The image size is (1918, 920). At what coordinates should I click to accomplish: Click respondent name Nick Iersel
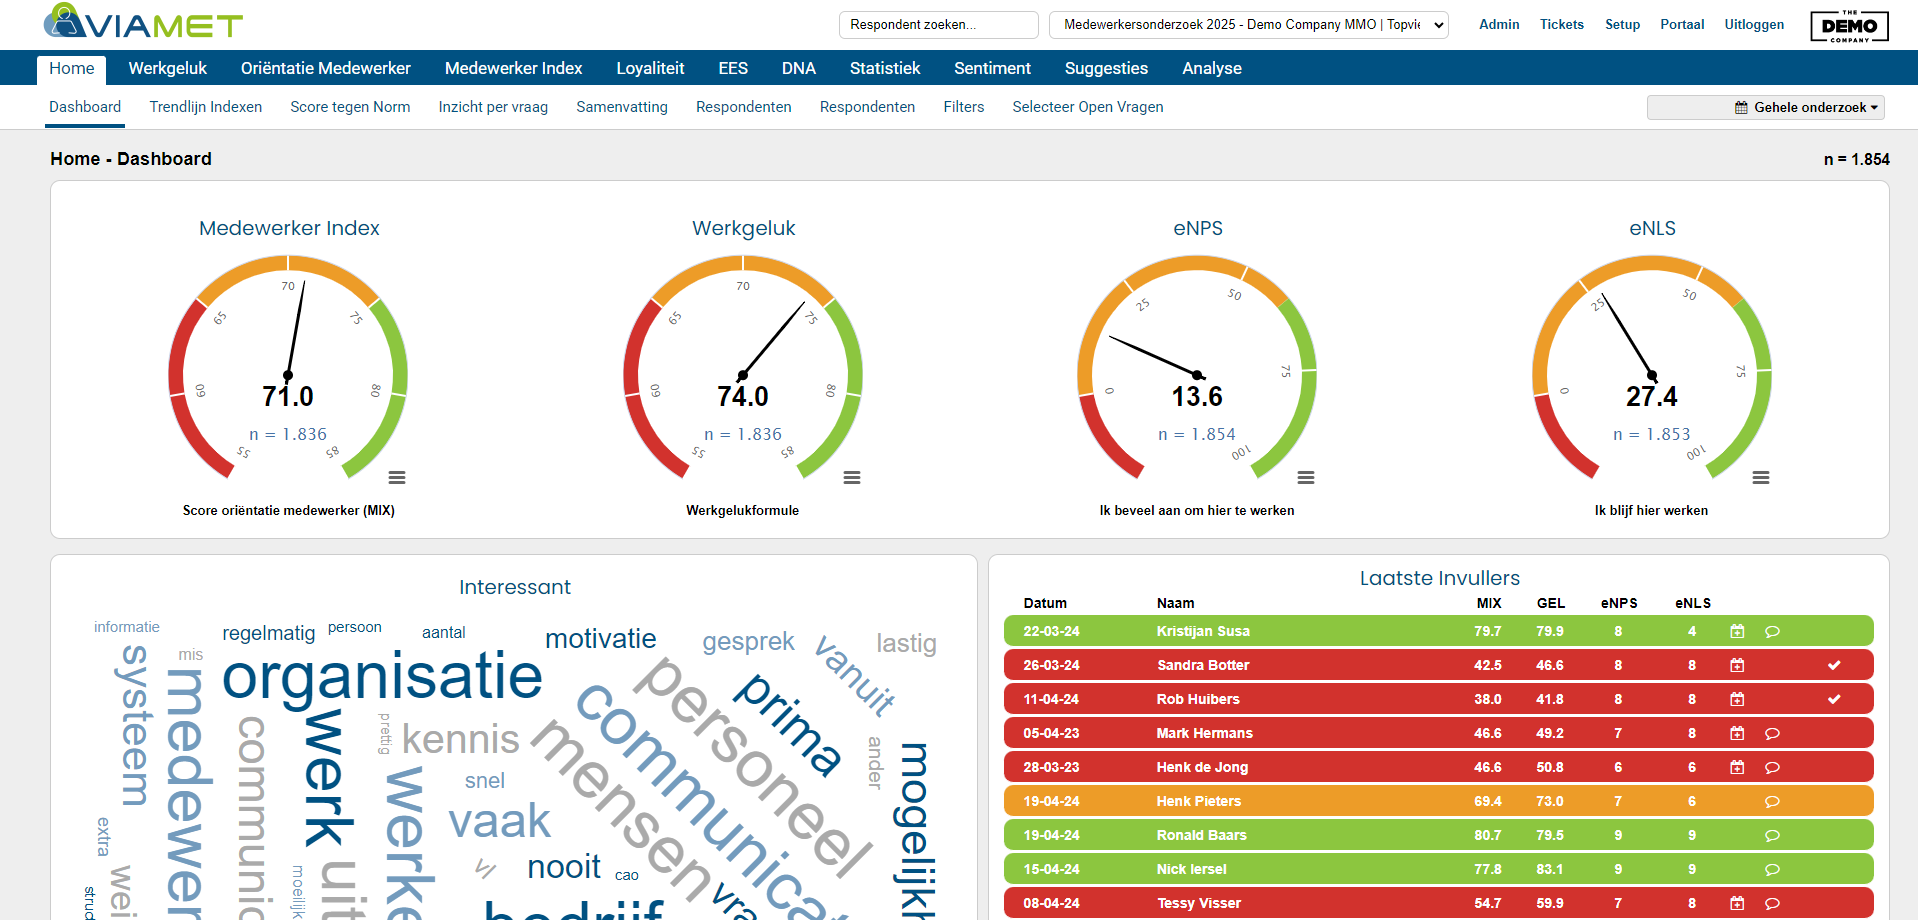[x=1191, y=869]
